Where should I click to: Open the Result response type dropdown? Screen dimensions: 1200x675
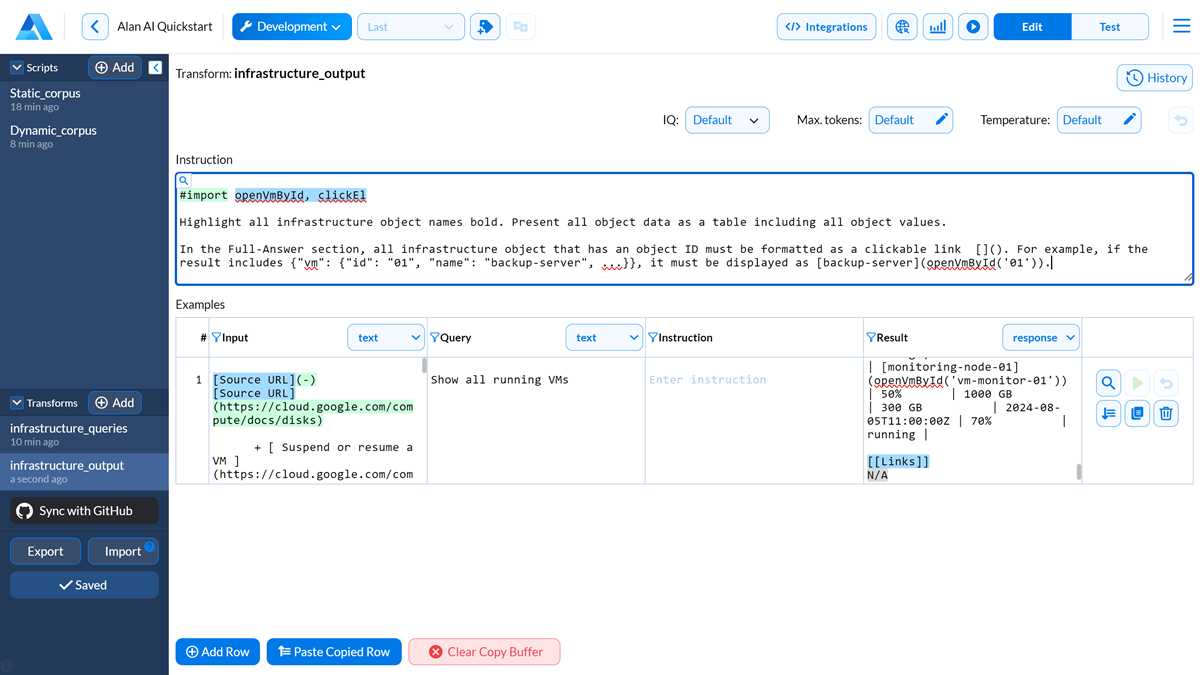click(1040, 338)
